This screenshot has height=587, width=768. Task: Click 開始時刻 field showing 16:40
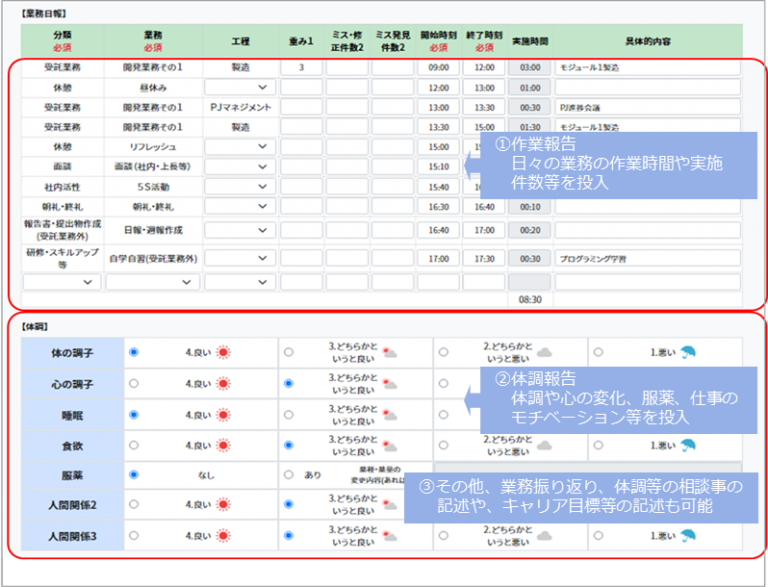click(x=438, y=230)
